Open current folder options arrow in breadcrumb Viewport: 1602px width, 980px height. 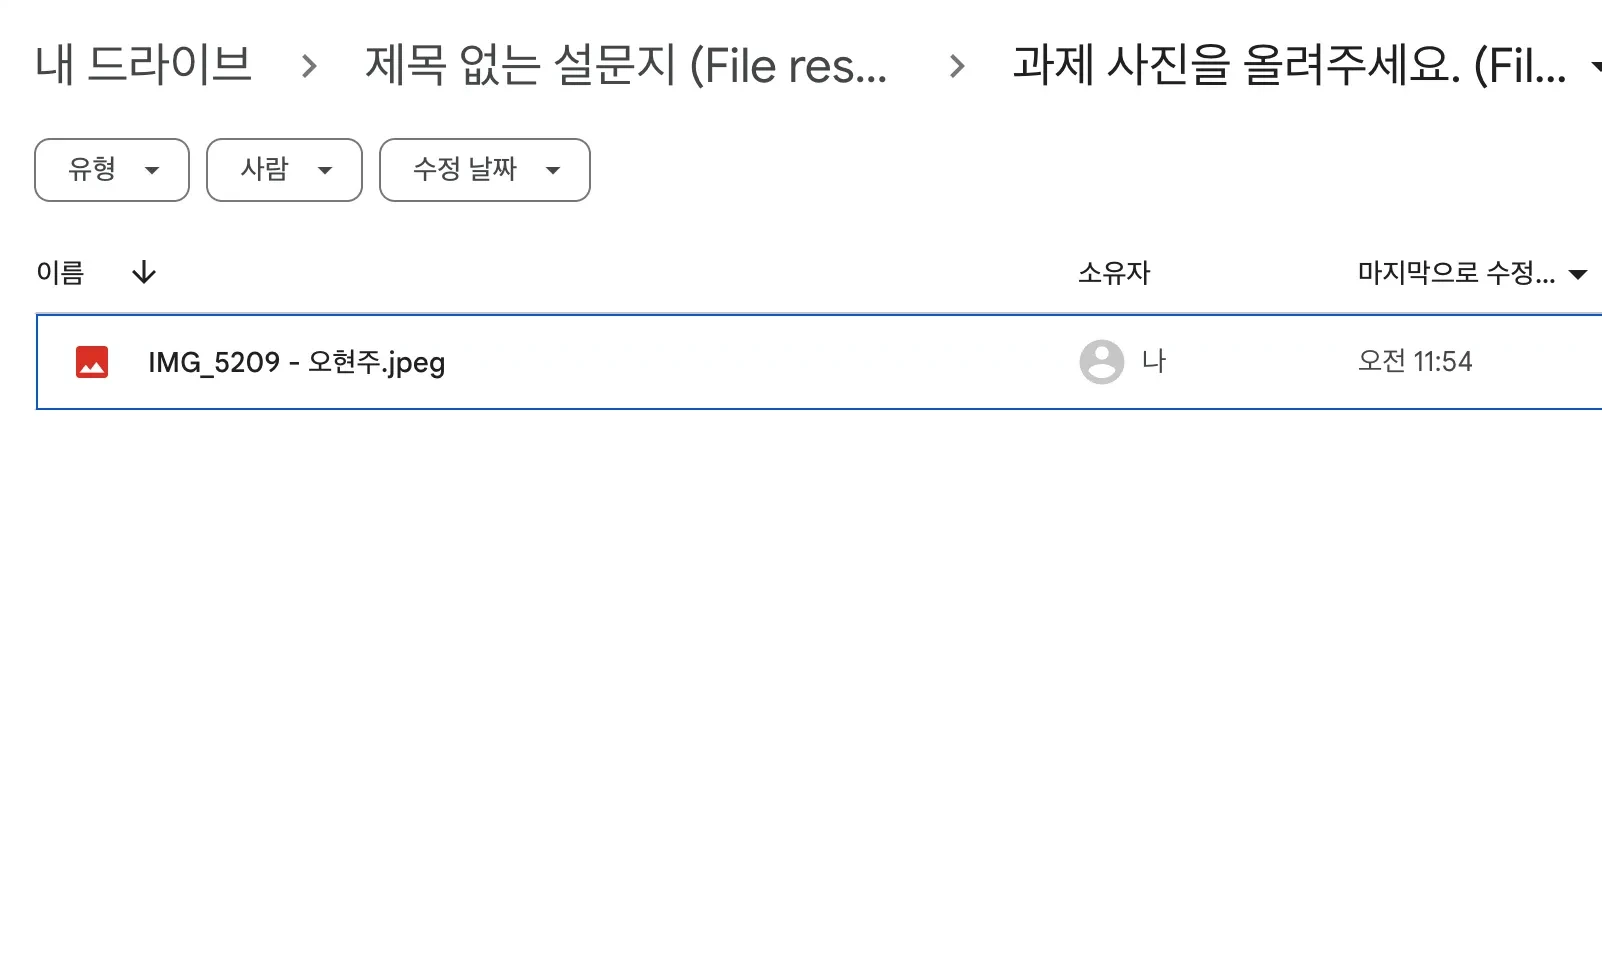click(x=1596, y=68)
